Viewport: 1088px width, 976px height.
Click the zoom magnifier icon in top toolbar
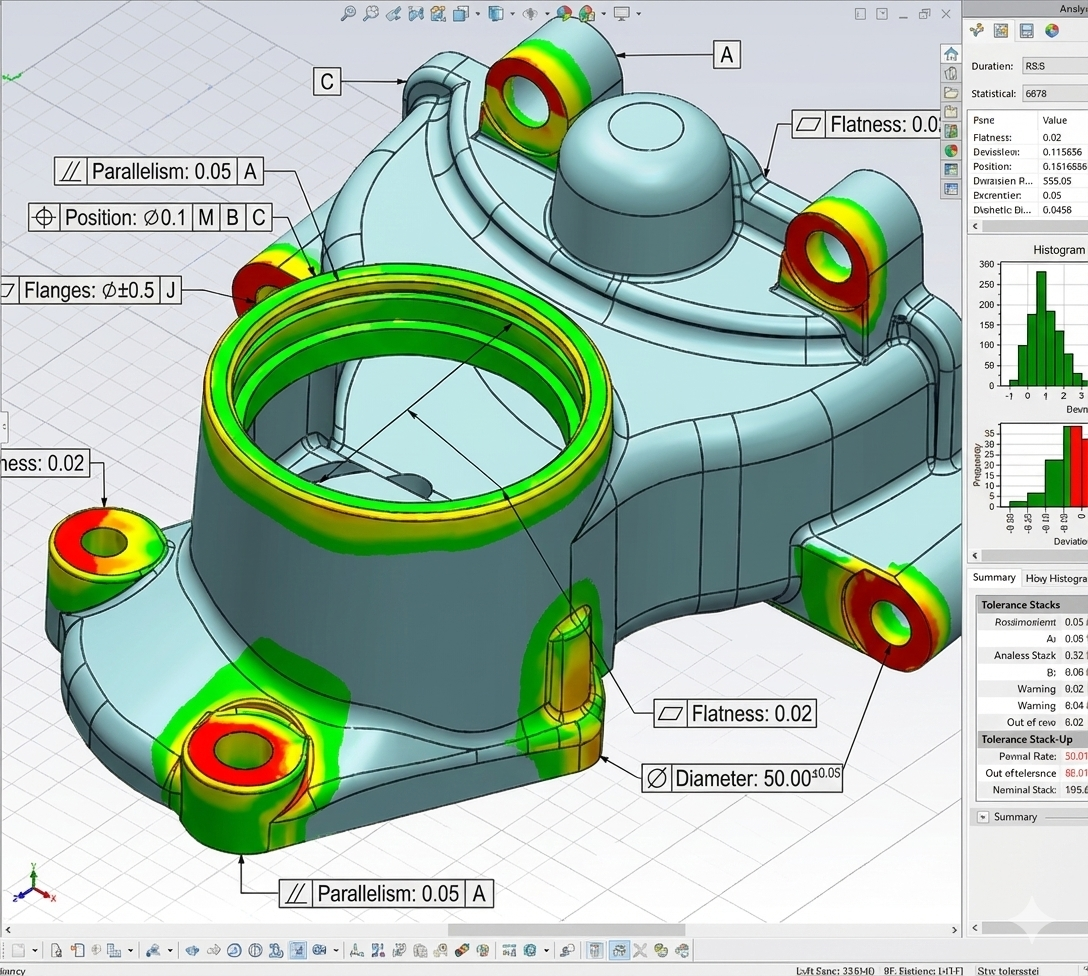click(x=348, y=13)
